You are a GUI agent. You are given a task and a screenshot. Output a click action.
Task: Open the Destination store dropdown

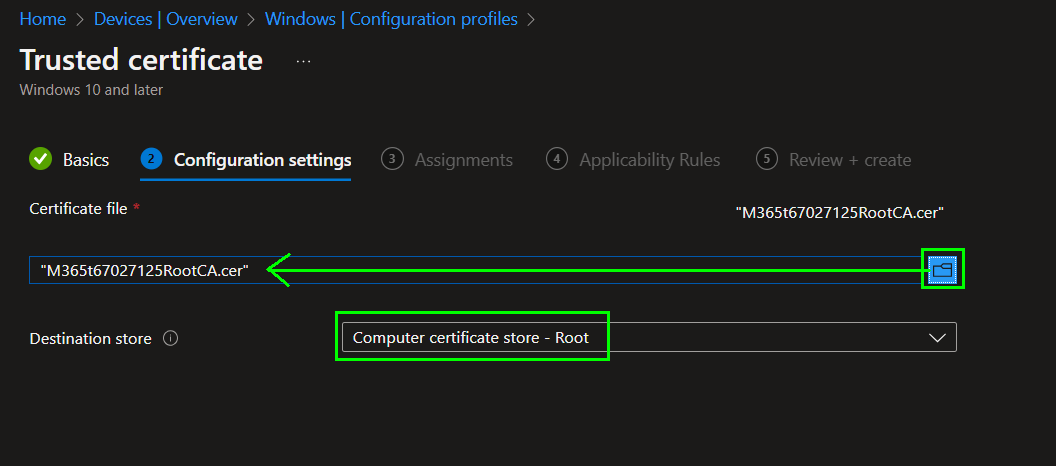pyautogui.click(x=648, y=337)
